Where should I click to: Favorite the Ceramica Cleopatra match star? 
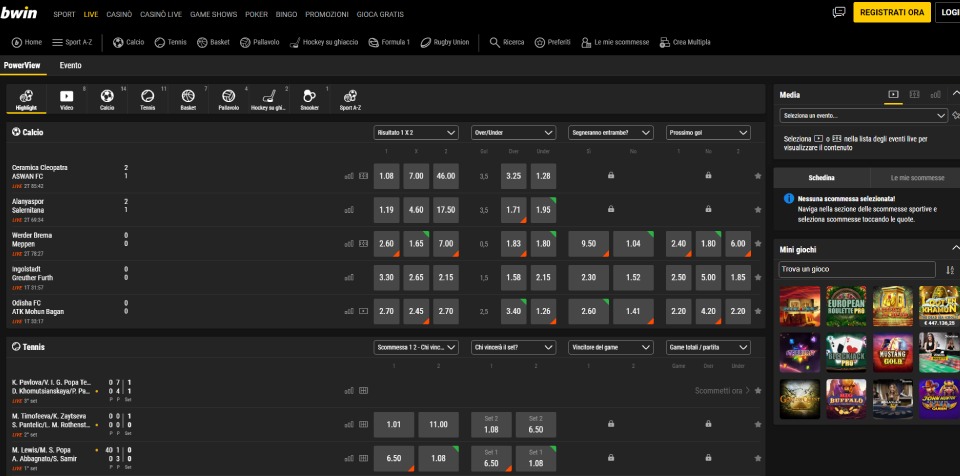758,176
